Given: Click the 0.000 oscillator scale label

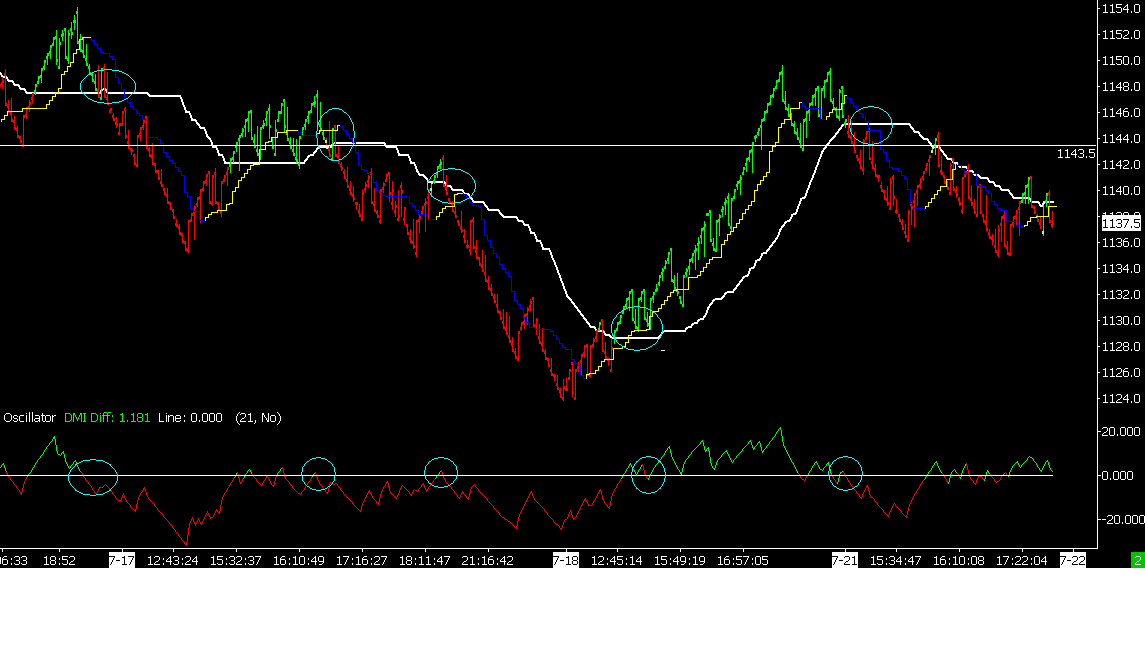Looking at the screenshot, I should click(1117, 476).
